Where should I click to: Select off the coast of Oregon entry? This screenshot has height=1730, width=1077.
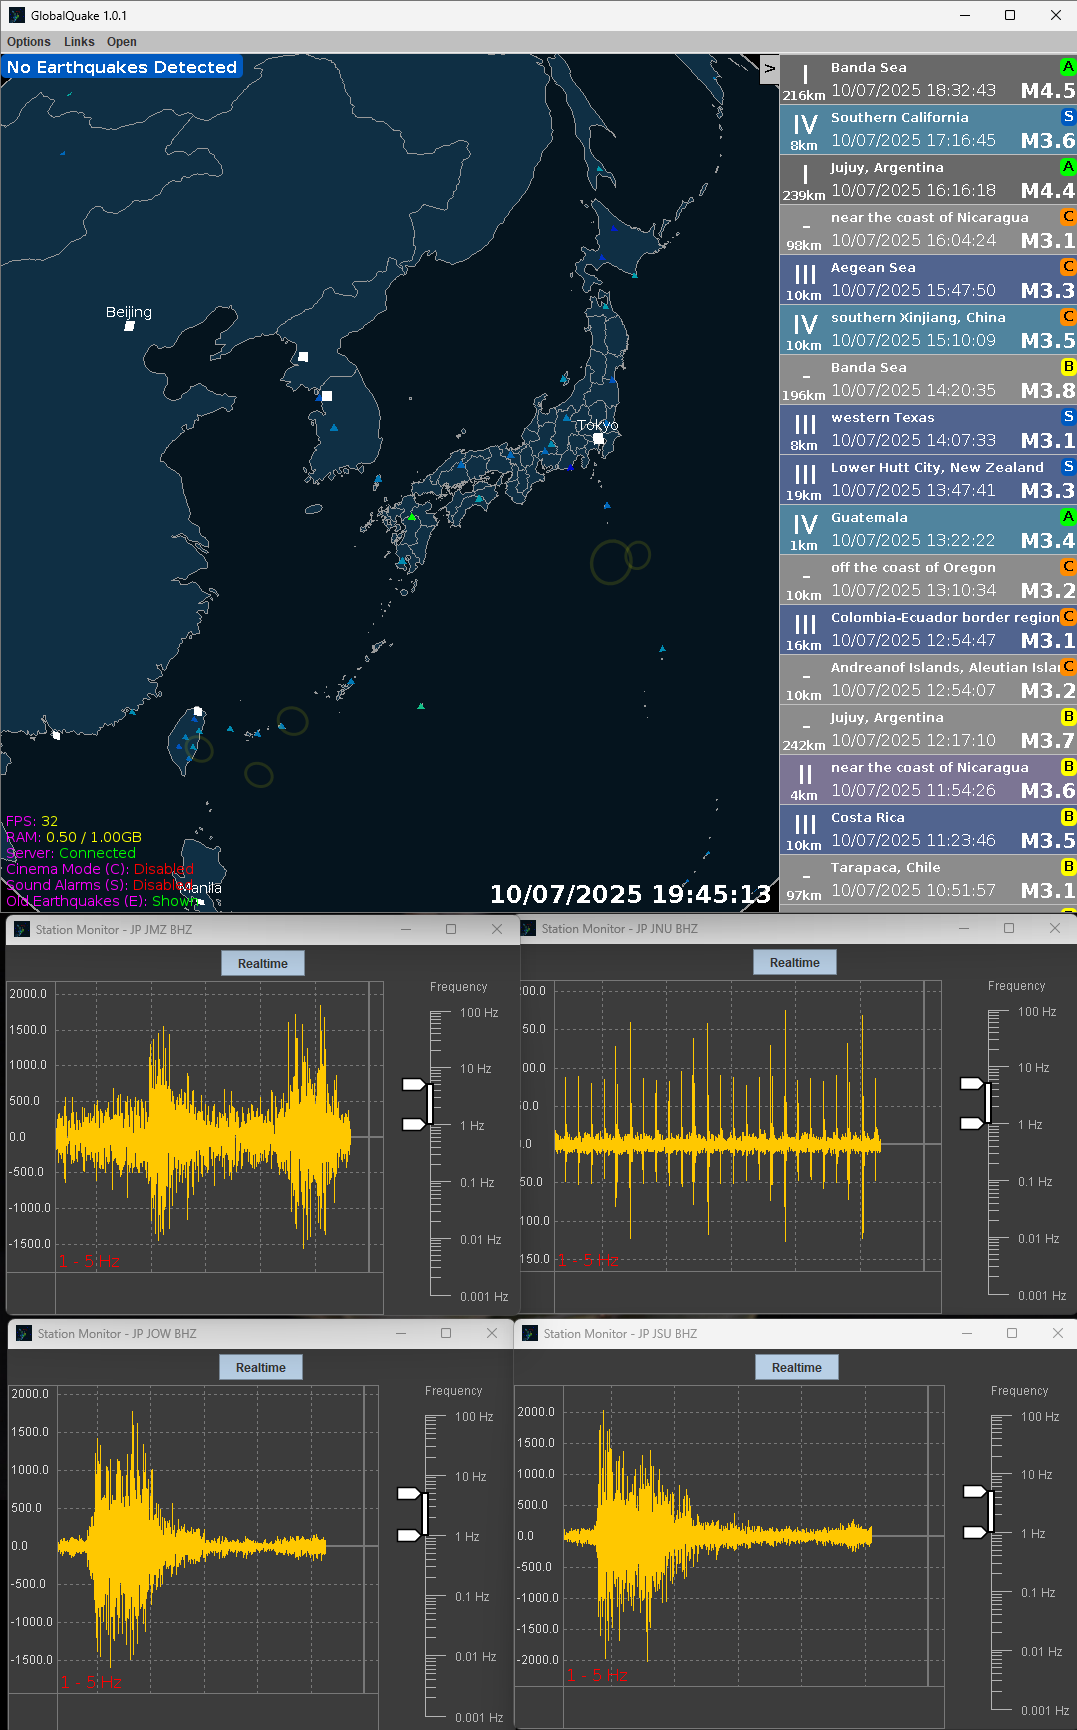coord(928,579)
